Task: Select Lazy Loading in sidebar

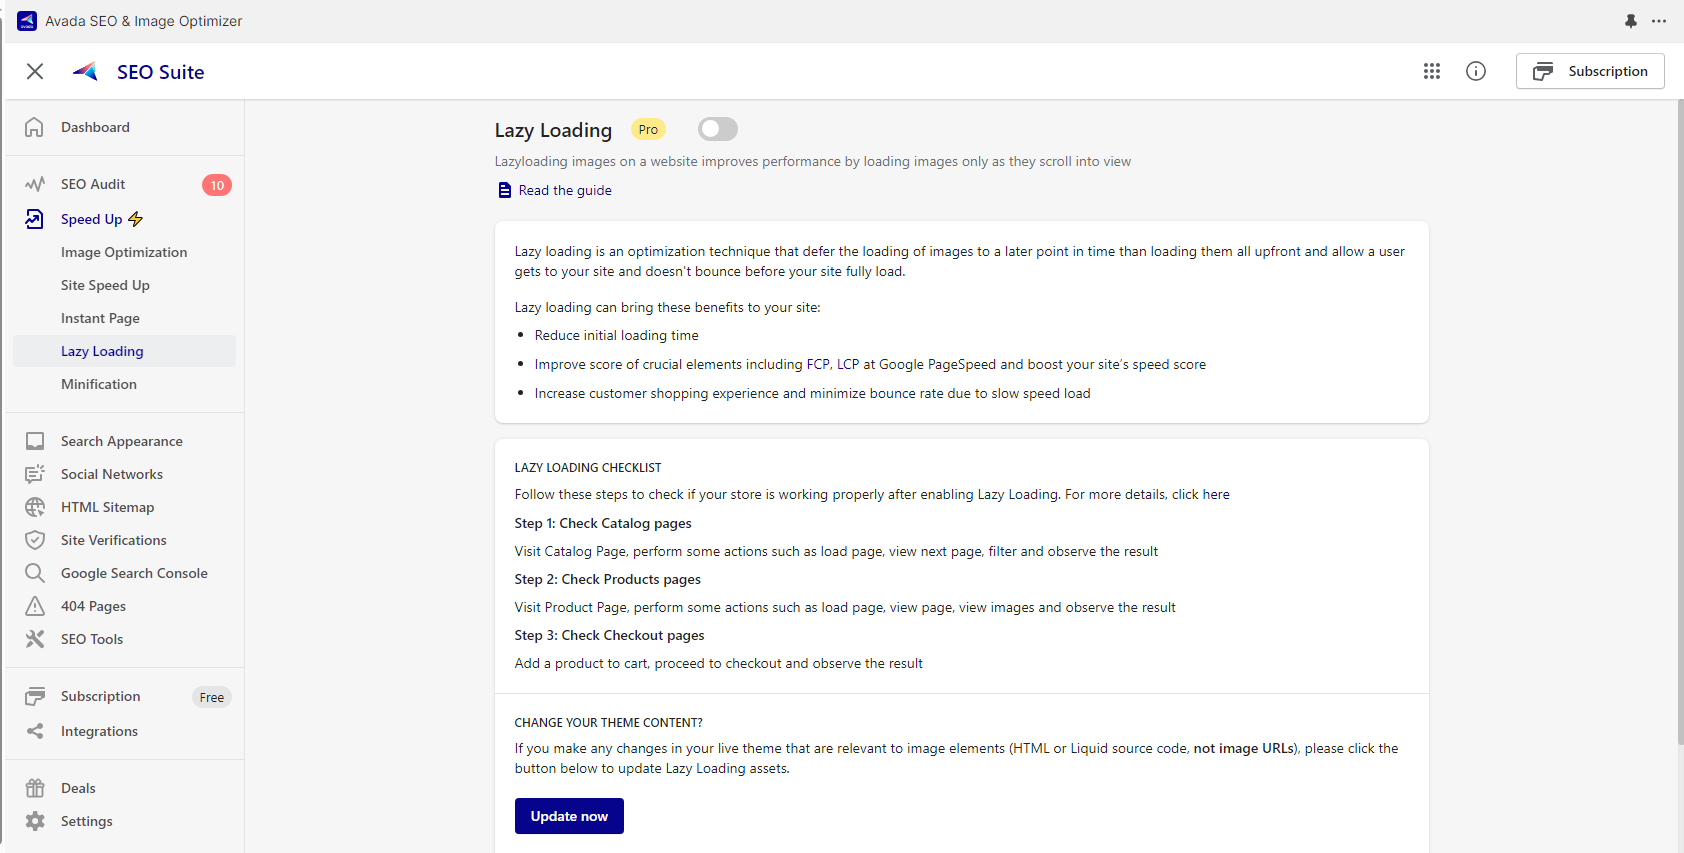Action: coord(125,351)
